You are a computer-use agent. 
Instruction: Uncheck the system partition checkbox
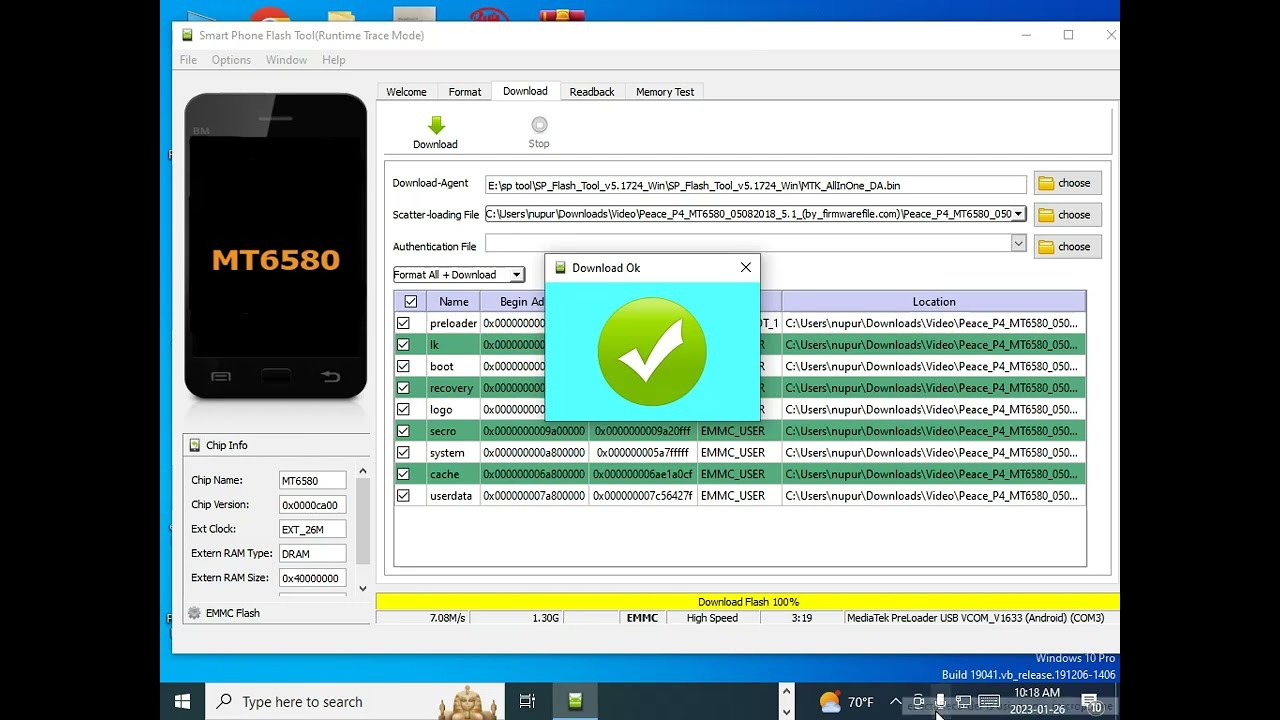(x=403, y=452)
